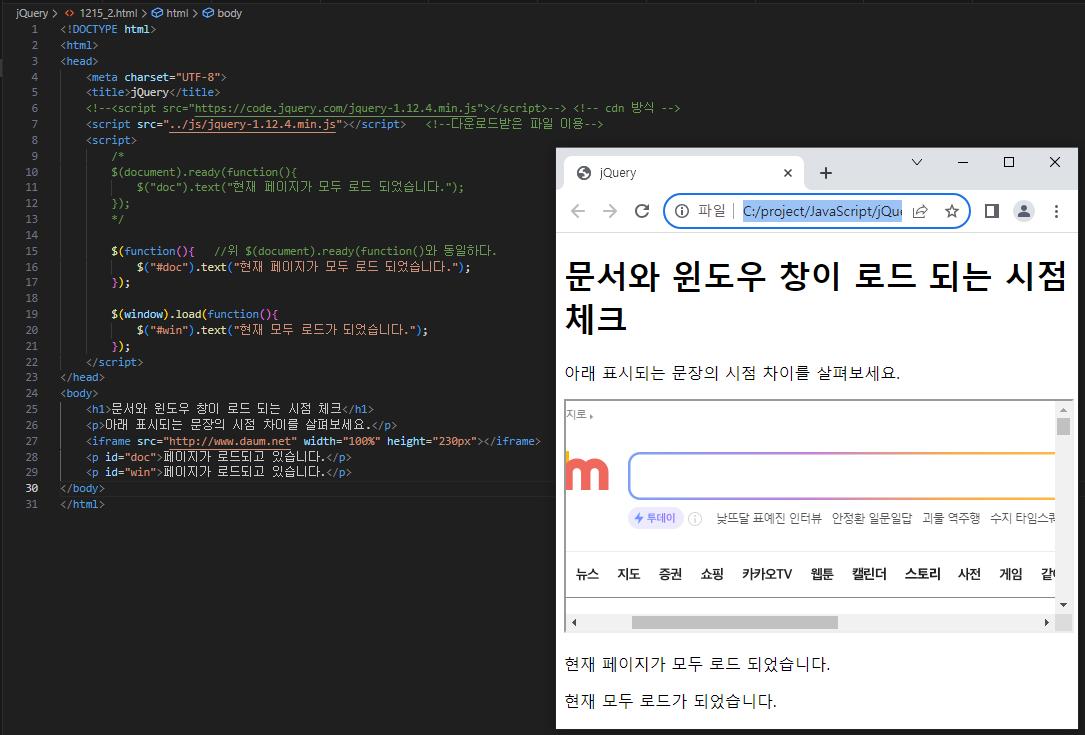Select the jQuery tab in Chrome

[682, 173]
